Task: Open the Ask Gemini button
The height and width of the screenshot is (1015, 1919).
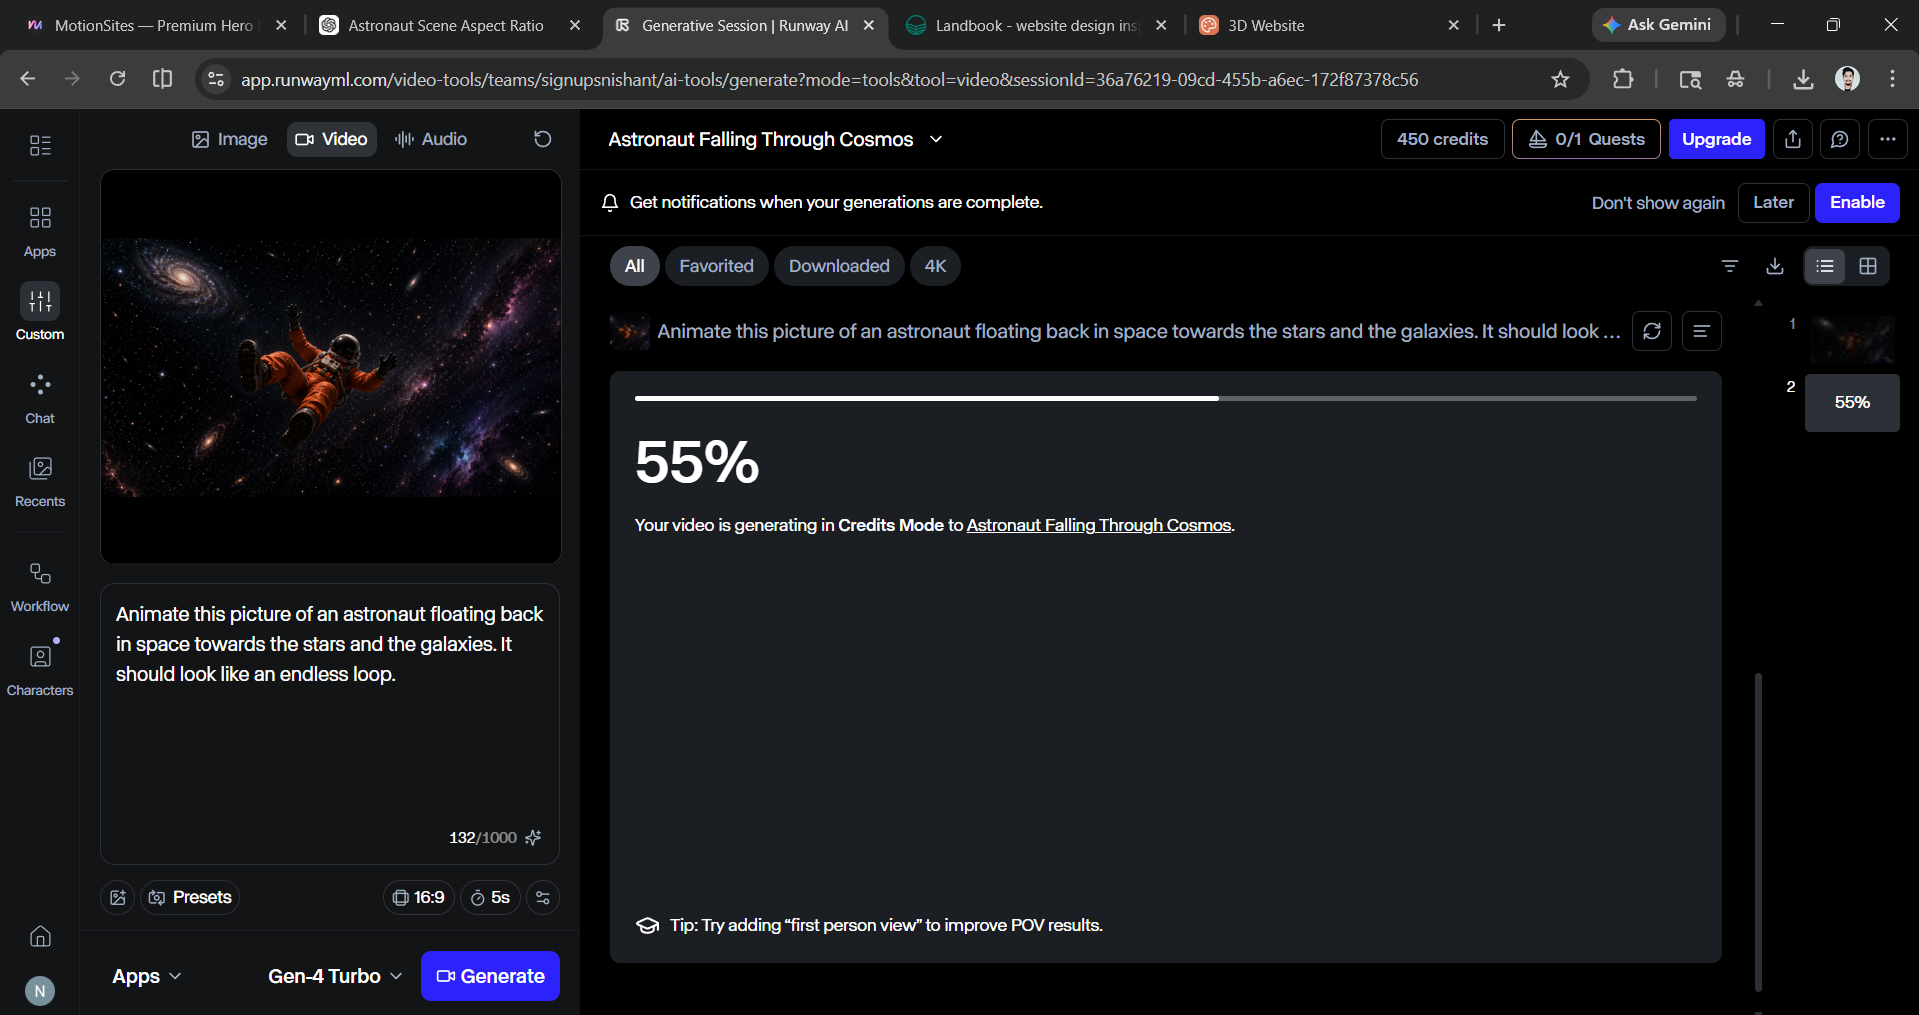Action: tap(1658, 25)
